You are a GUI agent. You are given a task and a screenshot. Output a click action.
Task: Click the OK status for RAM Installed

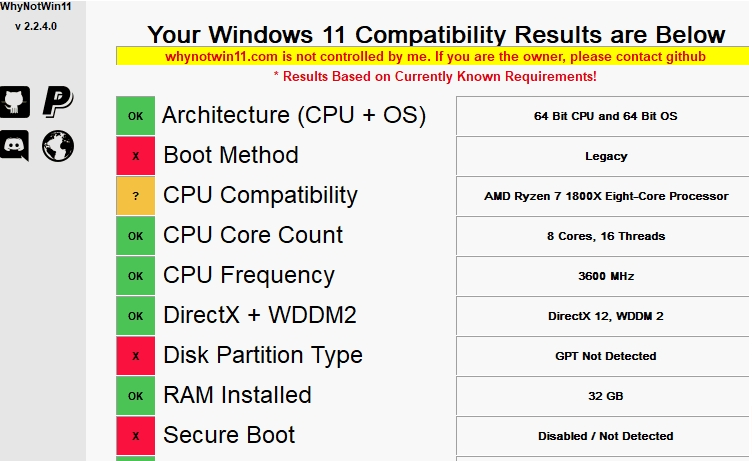[x=136, y=396]
